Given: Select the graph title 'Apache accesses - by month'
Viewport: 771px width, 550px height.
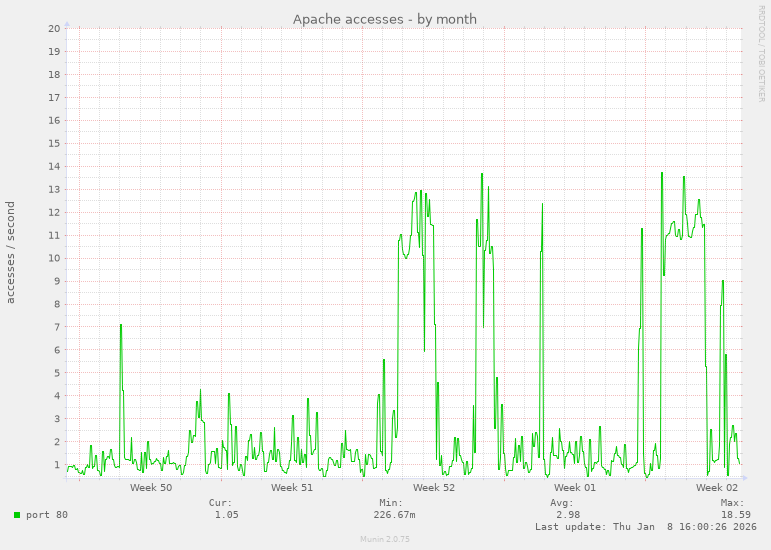Looking at the screenshot, I should click(385, 19).
